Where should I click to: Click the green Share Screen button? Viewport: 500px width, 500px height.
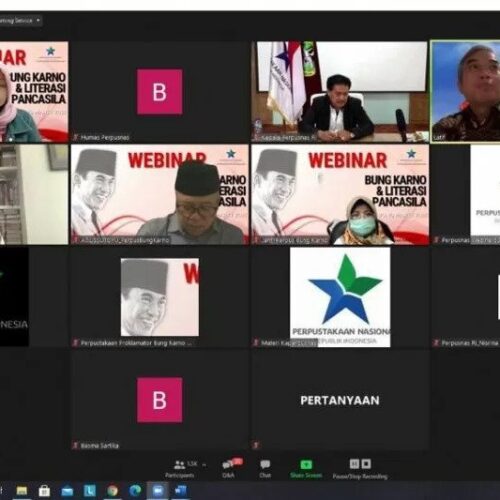click(x=306, y=468)
